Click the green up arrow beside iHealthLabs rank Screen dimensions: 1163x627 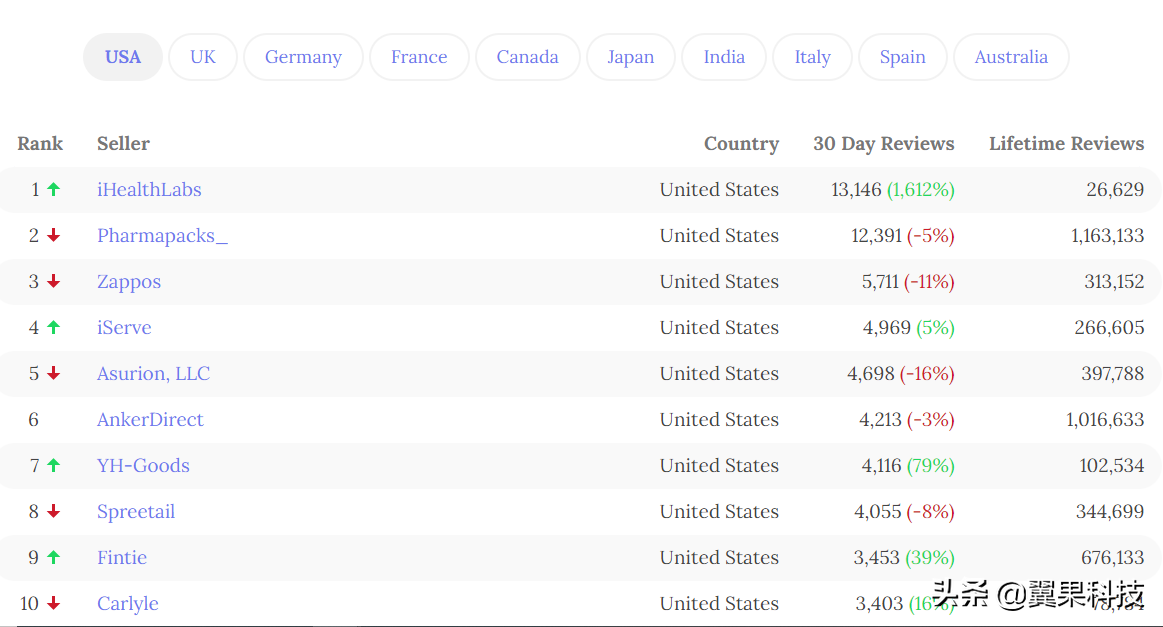(53, 189)
